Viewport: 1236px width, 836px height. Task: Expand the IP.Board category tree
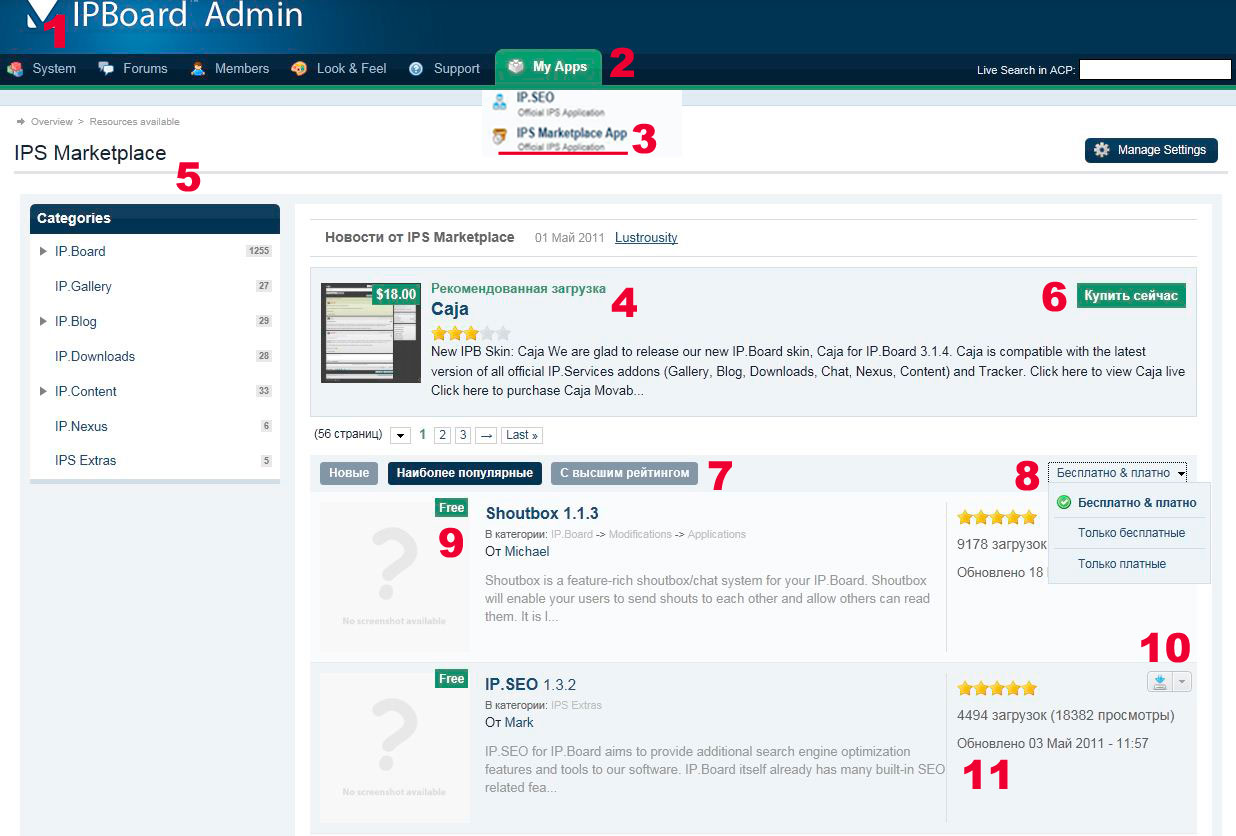click(43, 251)
